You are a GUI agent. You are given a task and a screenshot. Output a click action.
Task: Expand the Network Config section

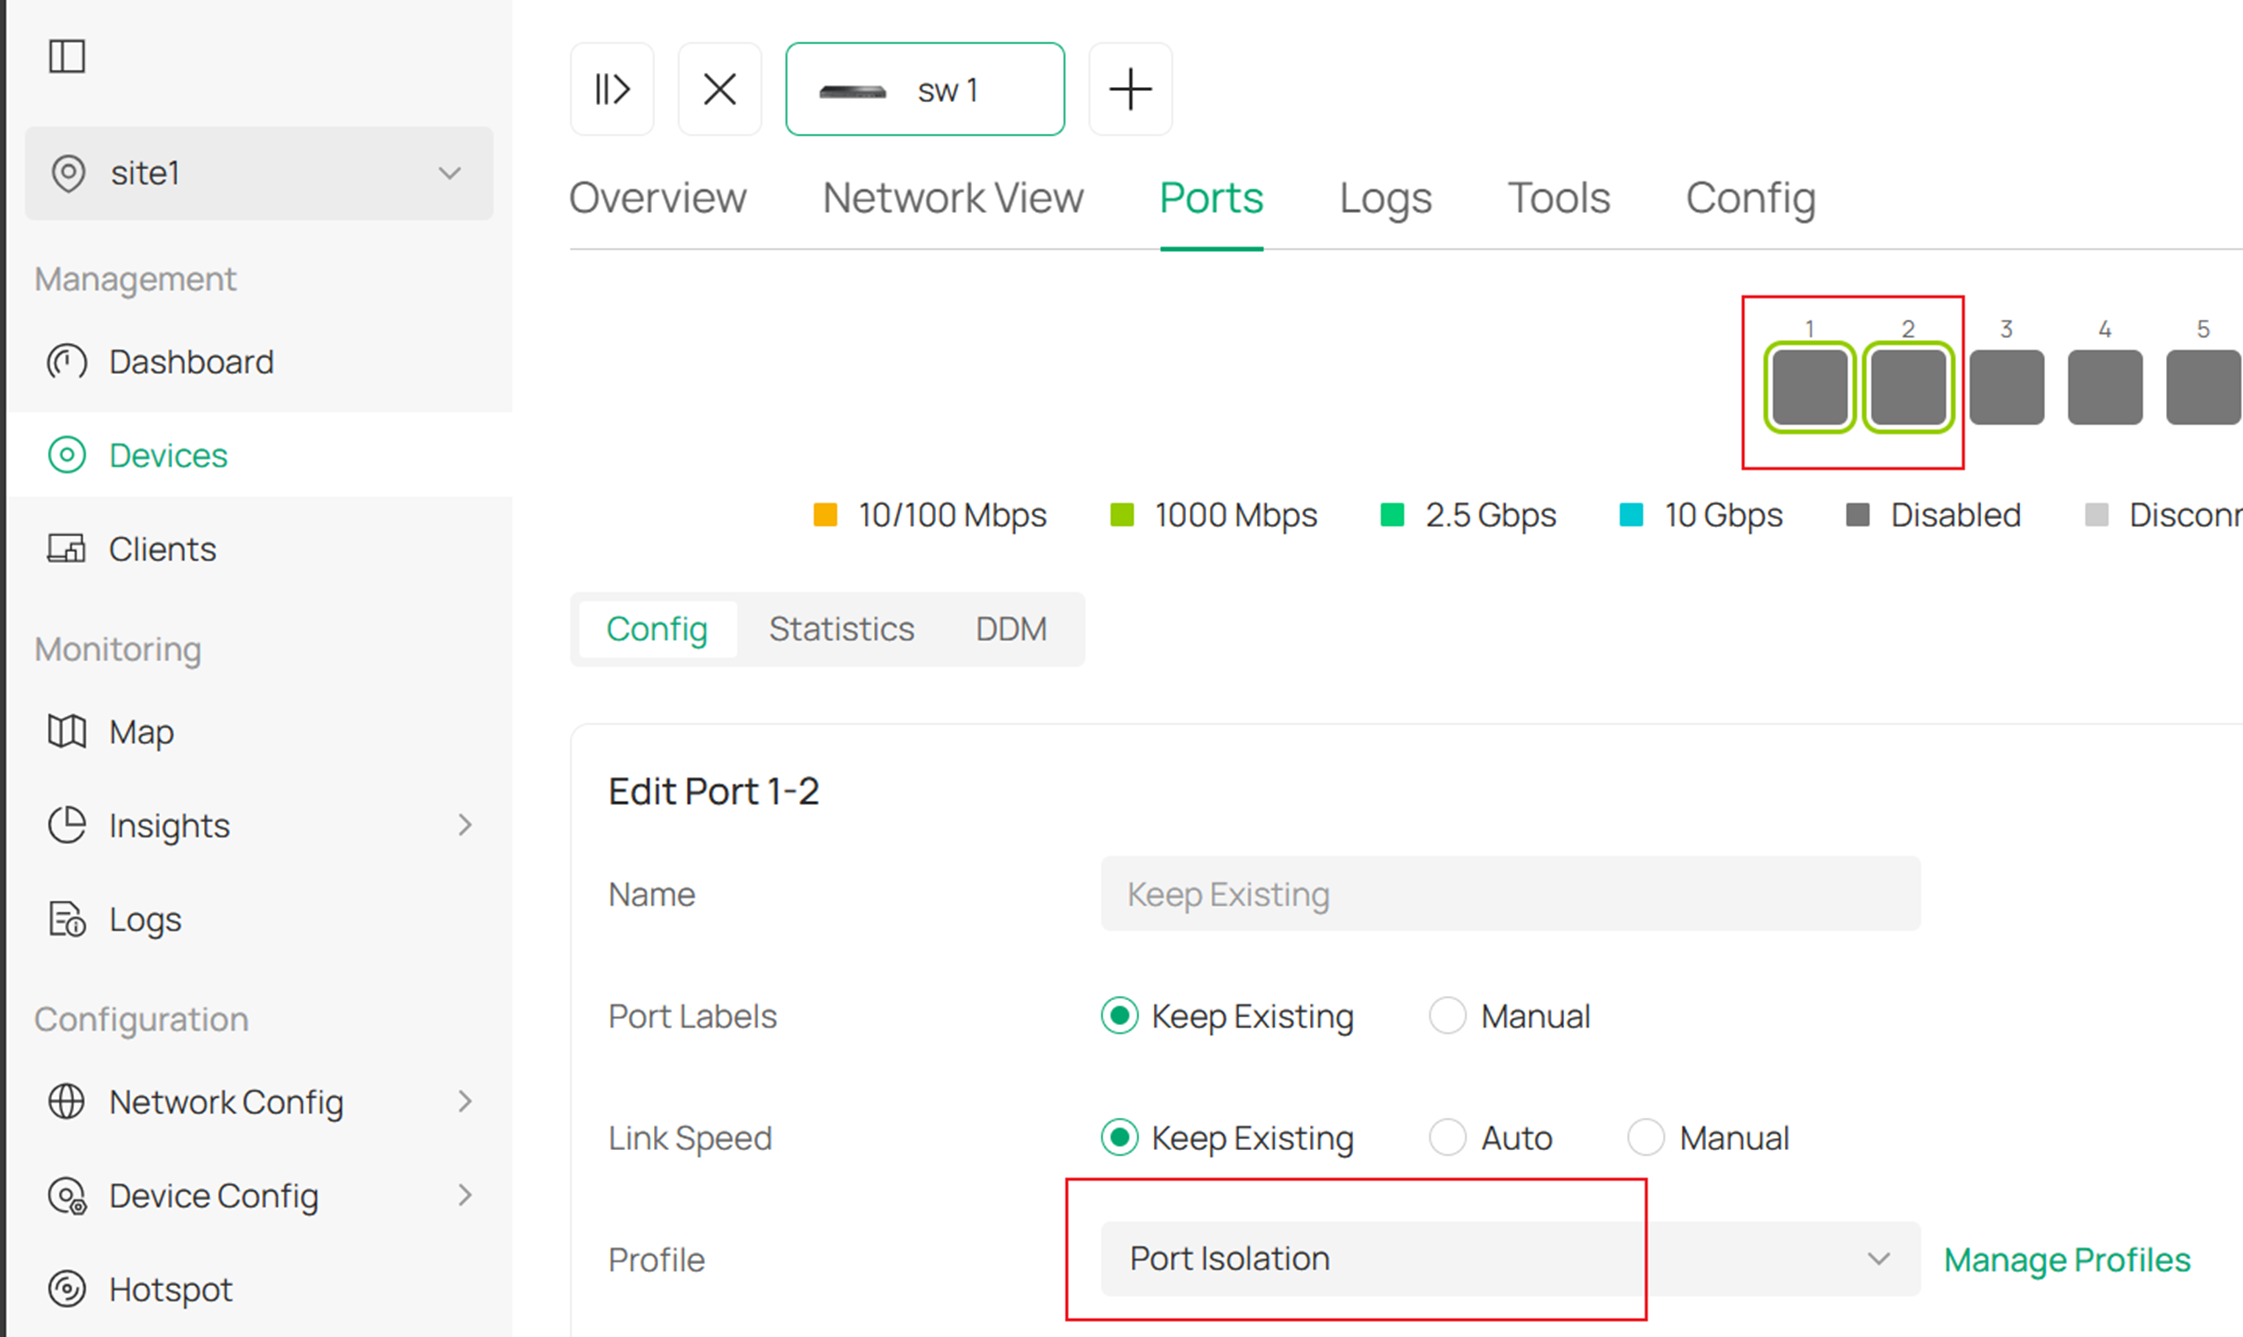225,1102
